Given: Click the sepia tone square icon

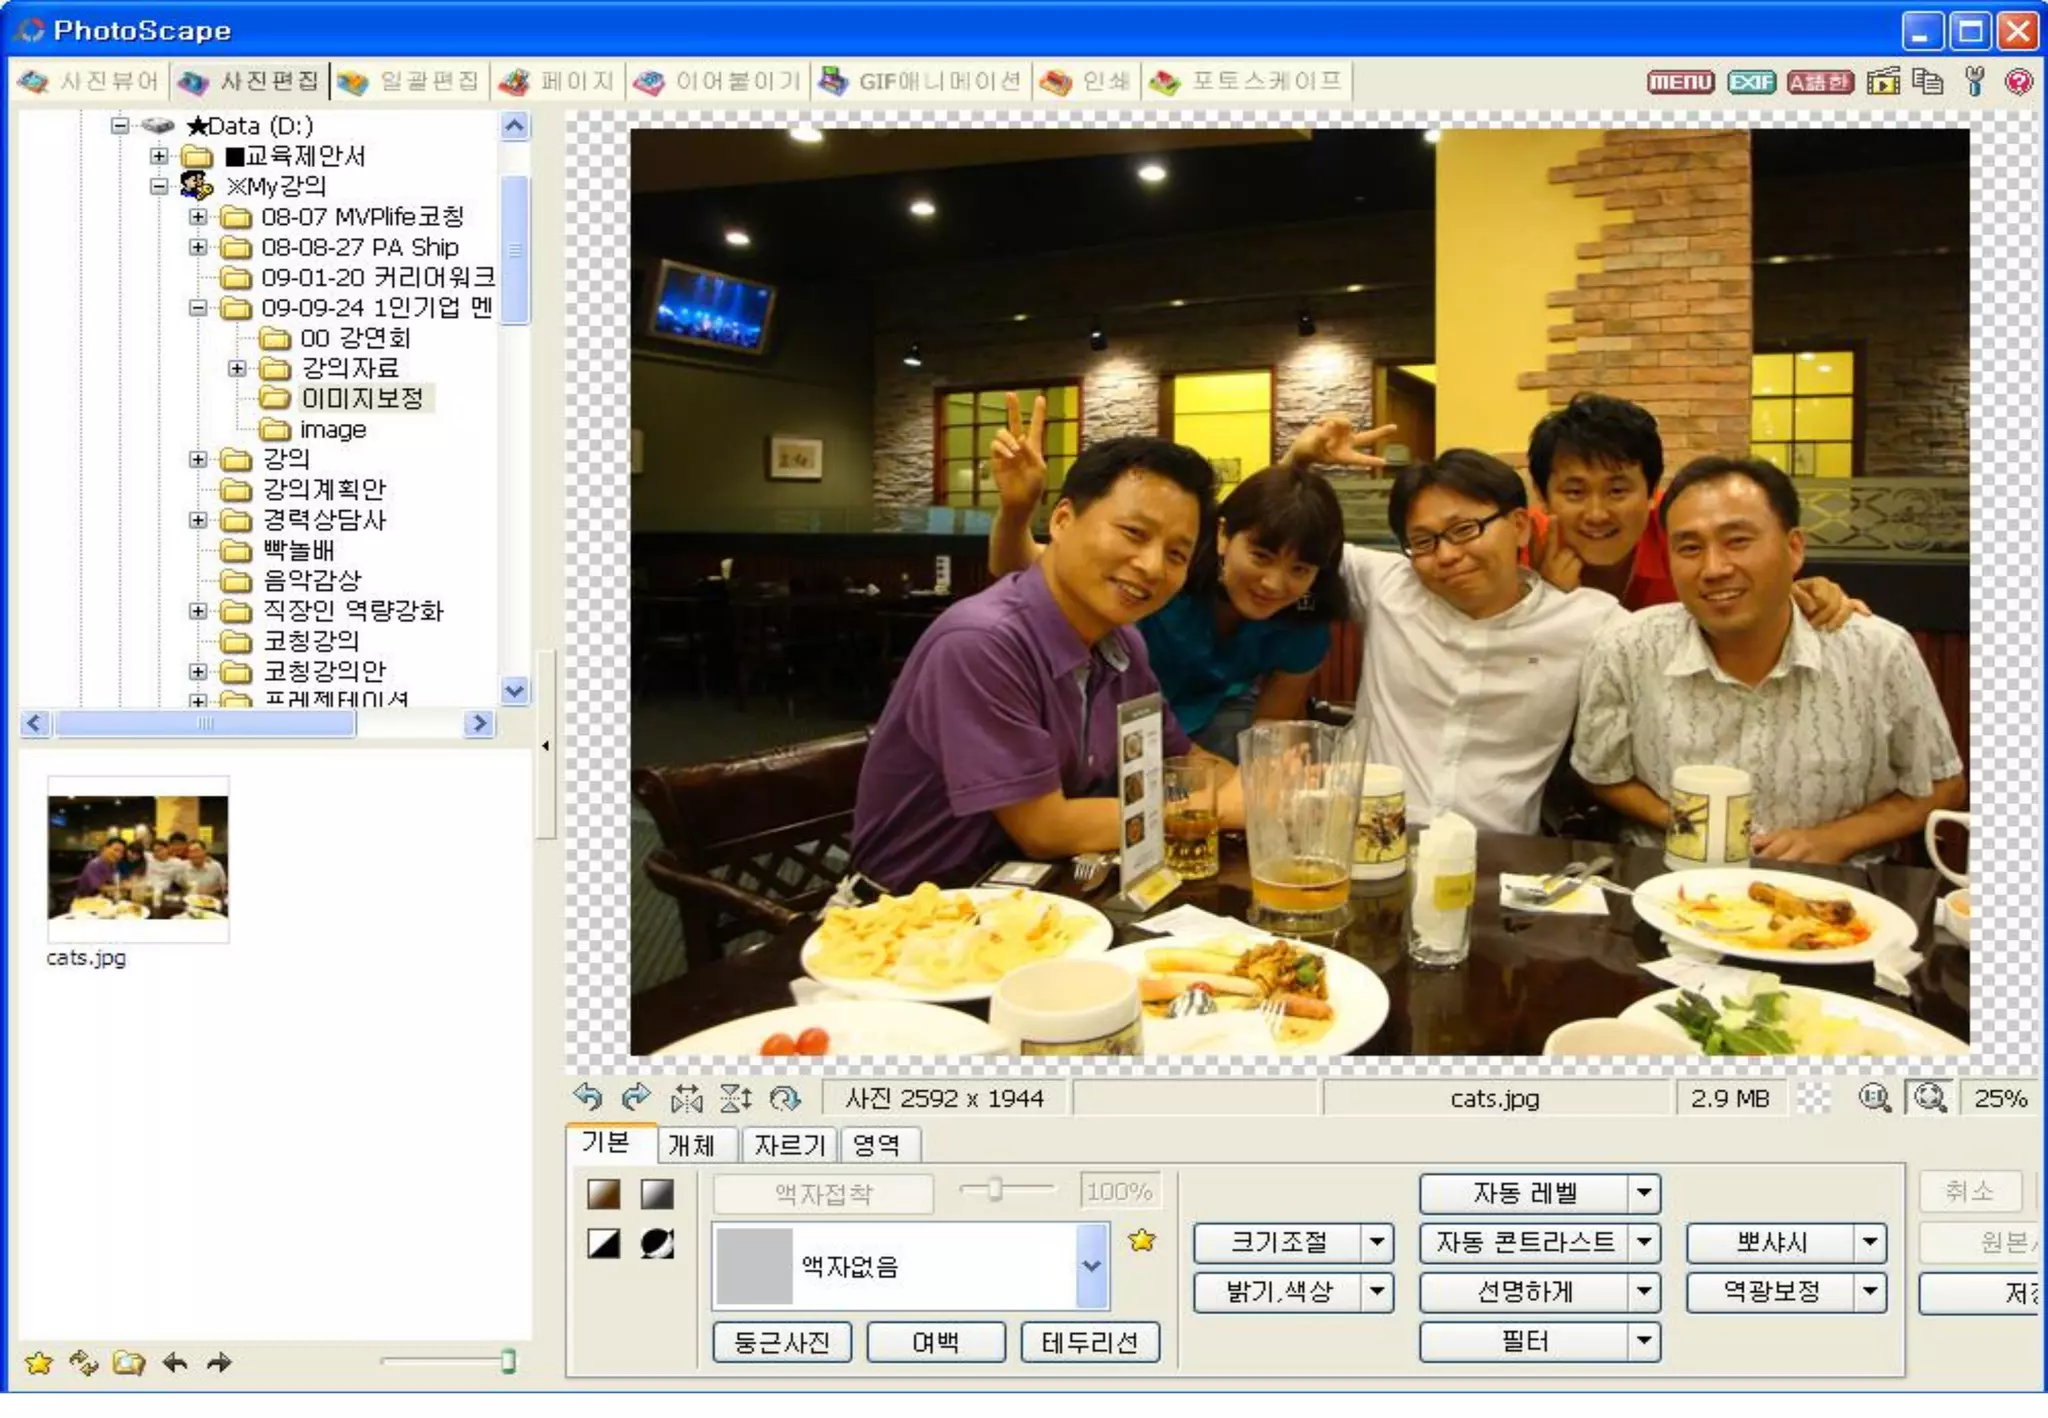Looking at the screenshot, I should (x=604, y=1193).
